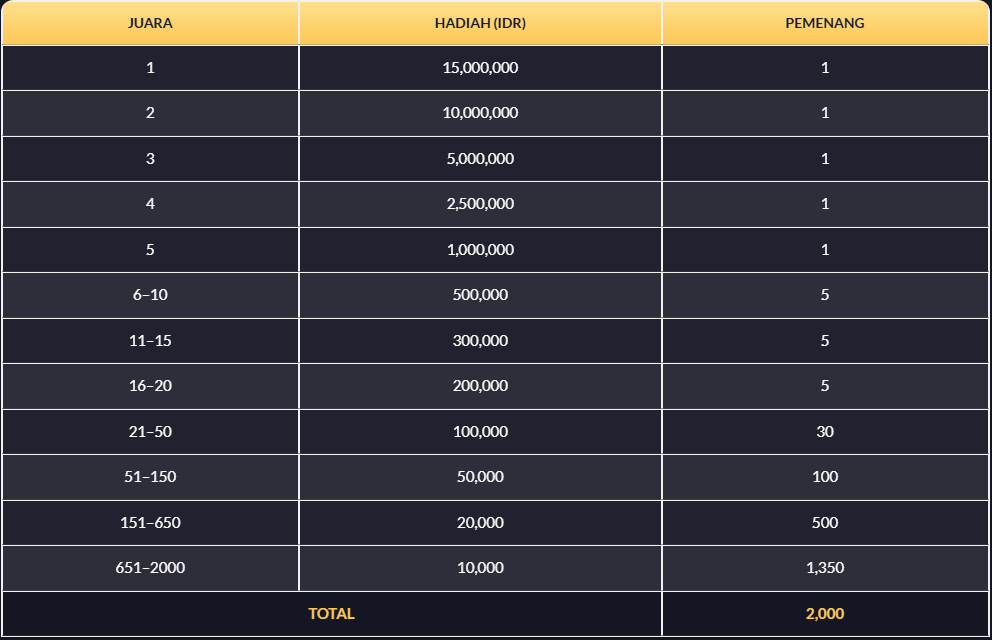The height and width of the screenshot is (640, 992).
Task: Select the 500 winners cell
Action: click(x=825, y=523)
